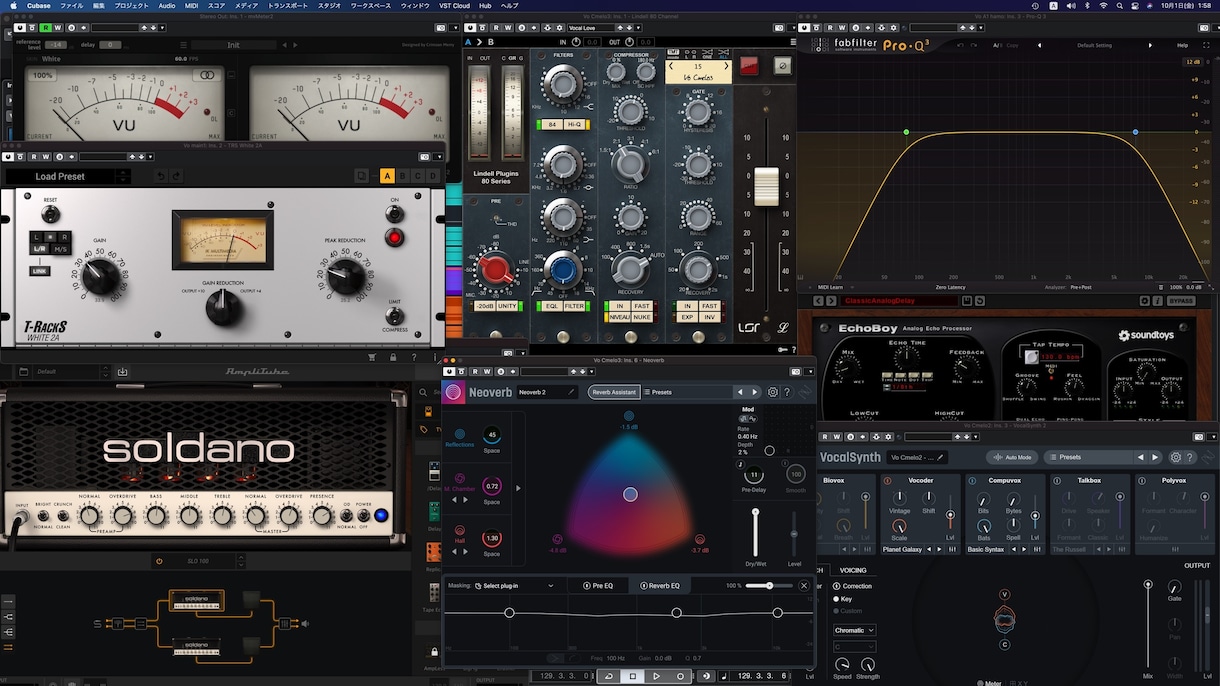Screen dimensions: 1220x686
Task: Go to previous VocalSynth preset arrow
Action: pos(1140,457)
